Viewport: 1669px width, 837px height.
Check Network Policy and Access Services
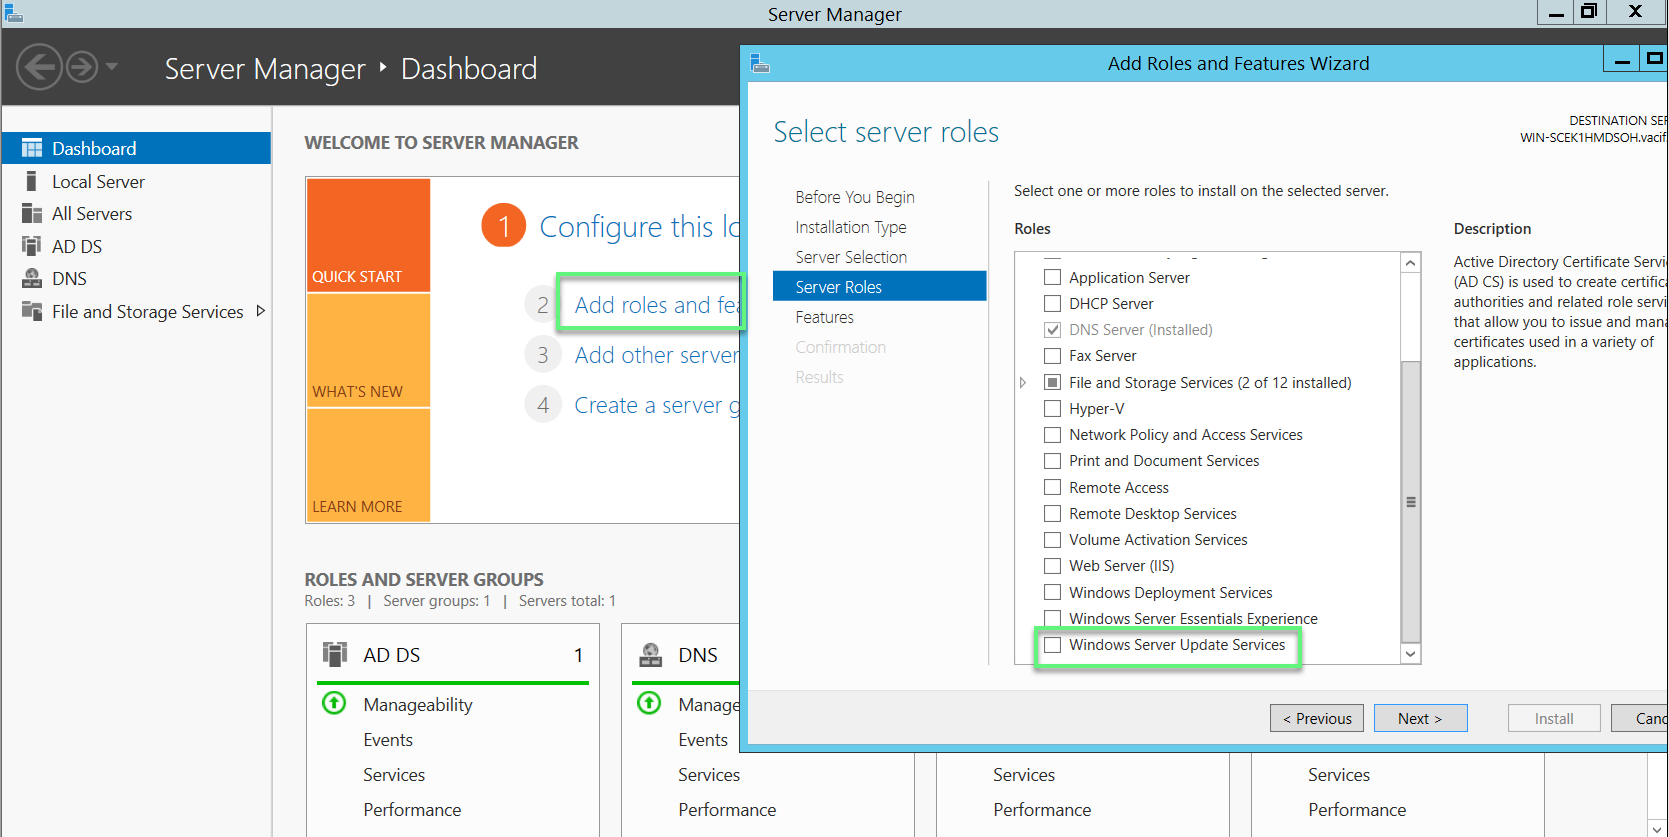tap(1052, 434)
